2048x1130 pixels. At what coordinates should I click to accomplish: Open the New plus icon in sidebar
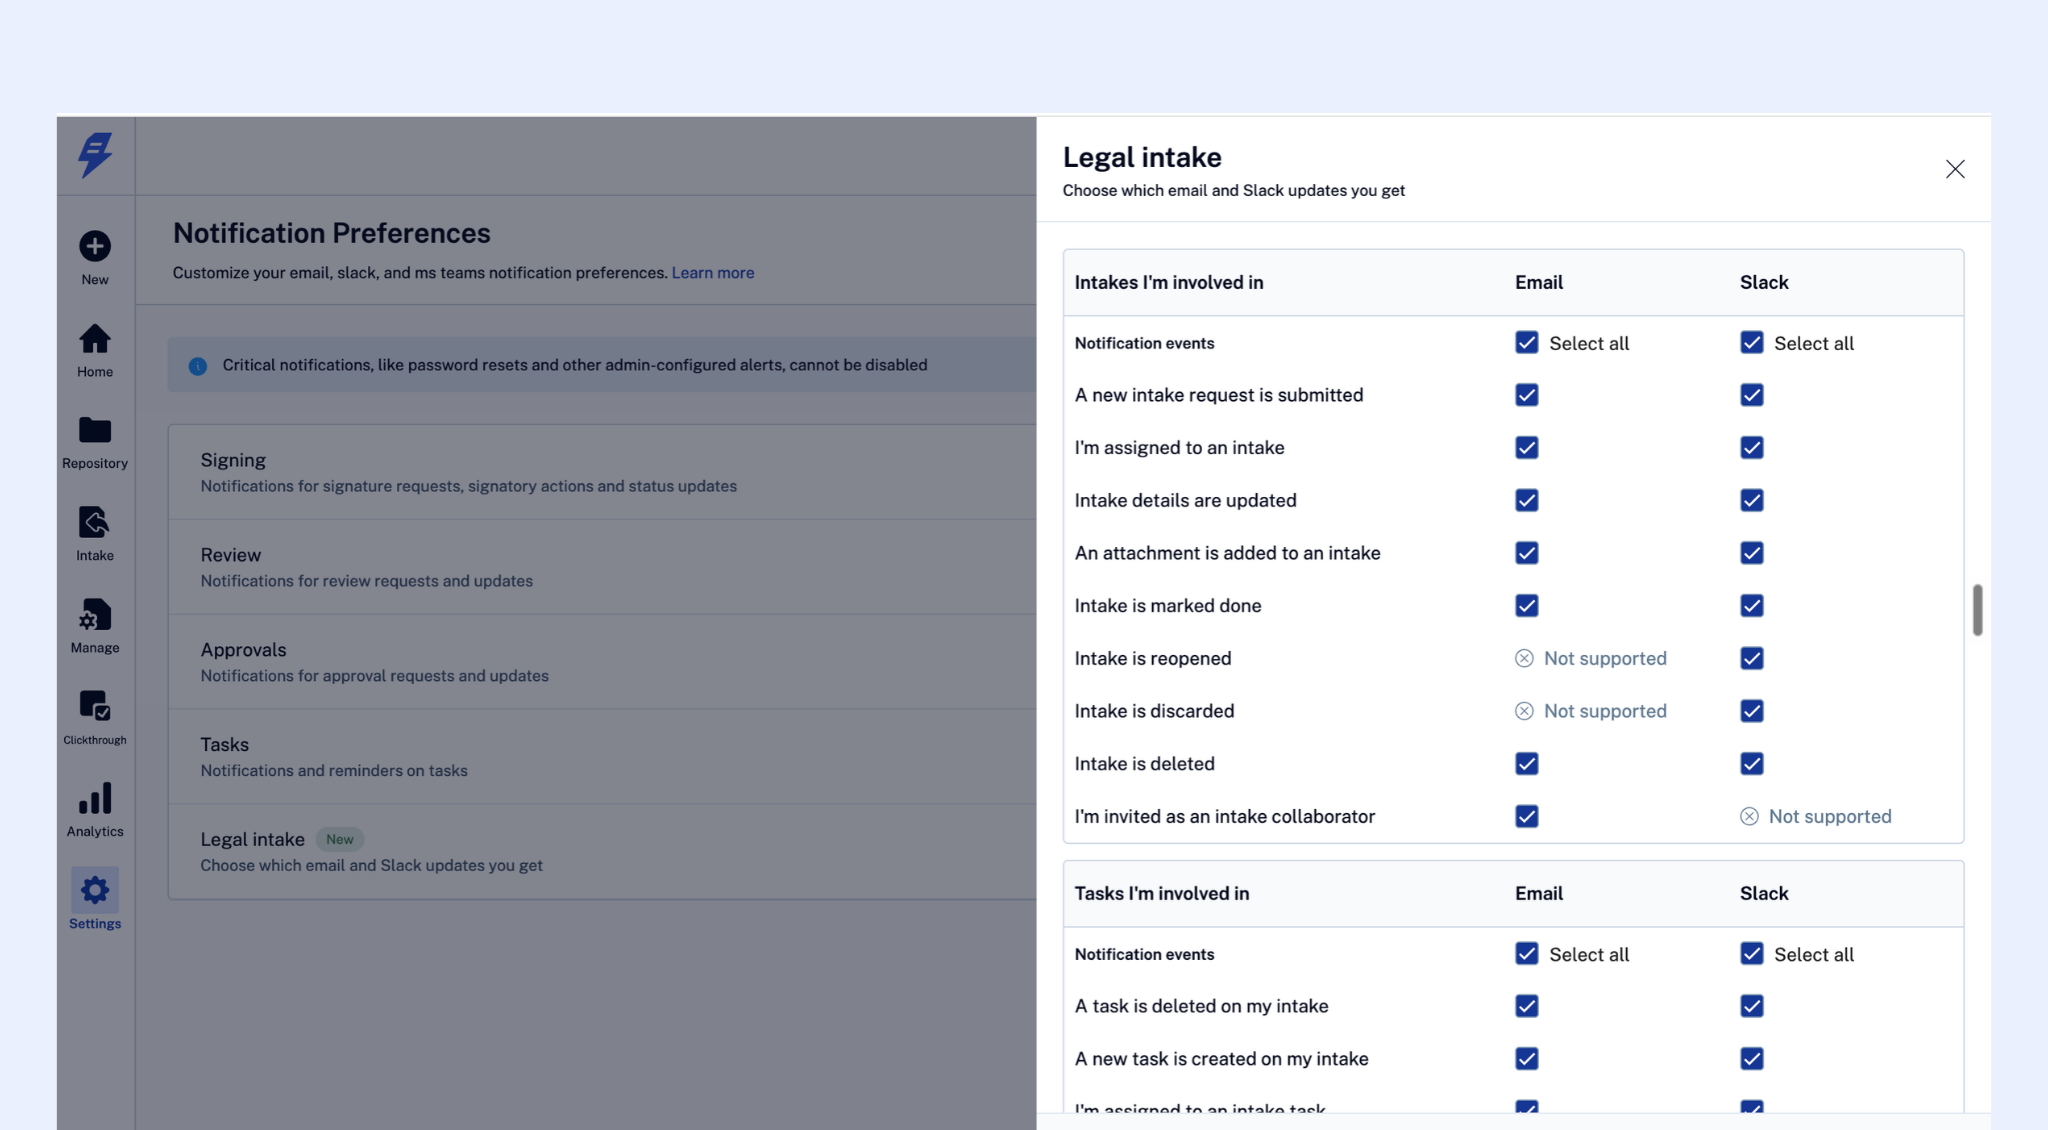pos(95,246)
